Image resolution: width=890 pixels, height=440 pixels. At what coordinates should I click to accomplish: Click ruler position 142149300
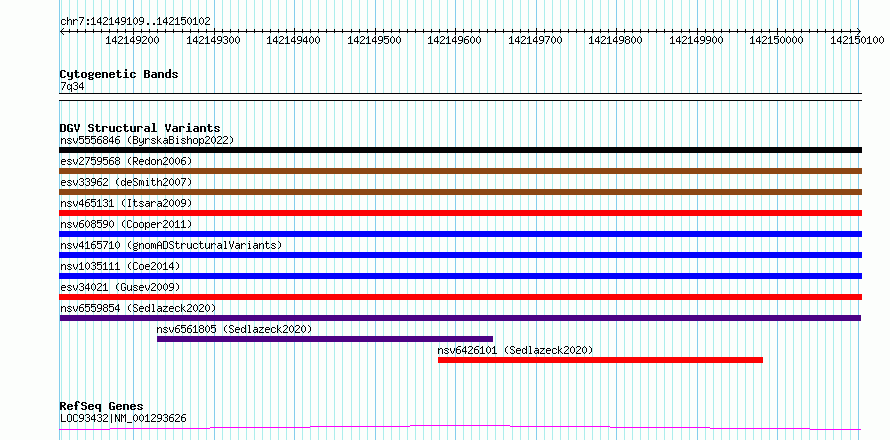pyautogui.click(x=213, y=40)
